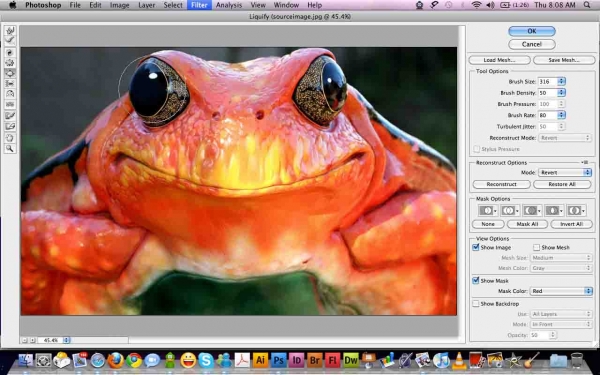Select the Pucker tool
This screenshot has width=600, height=375.
[10, 63]
